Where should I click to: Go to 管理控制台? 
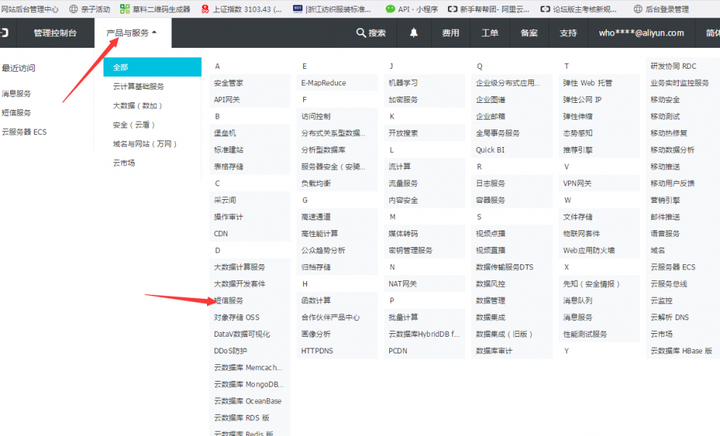[55, 33]
